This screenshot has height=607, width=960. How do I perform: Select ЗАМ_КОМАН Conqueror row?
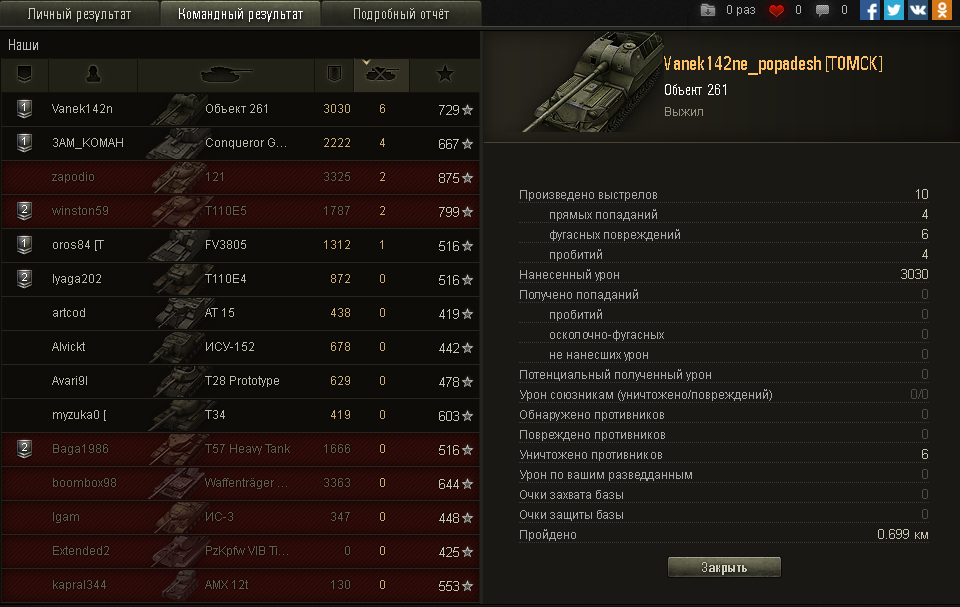pos(240,143)
